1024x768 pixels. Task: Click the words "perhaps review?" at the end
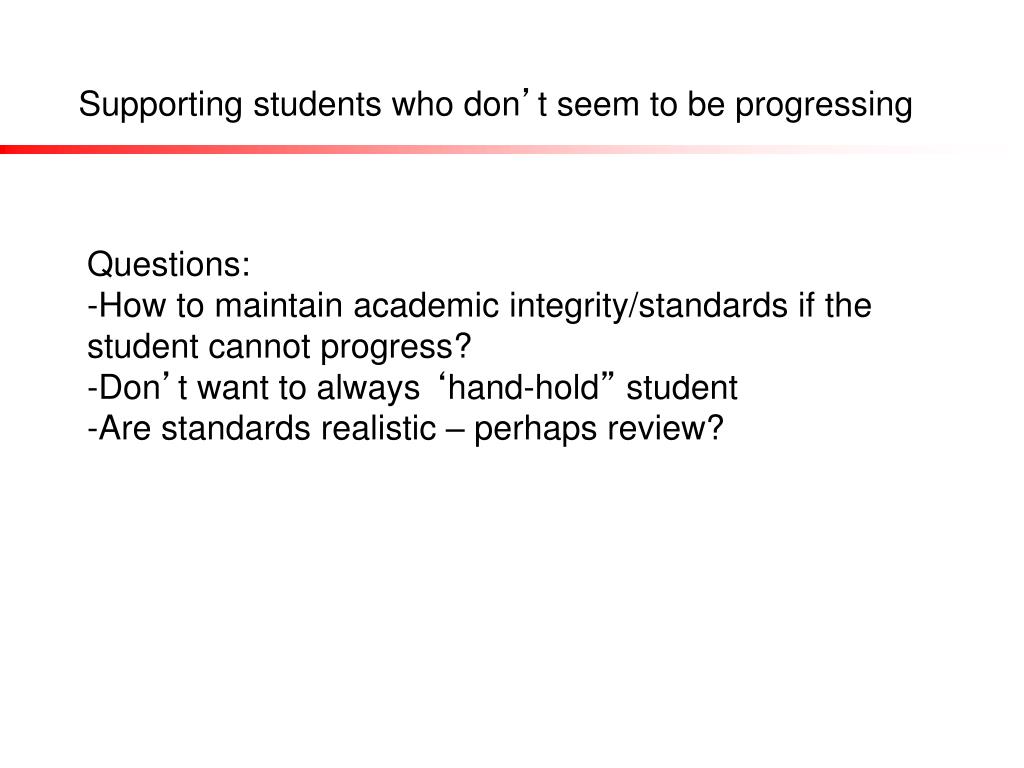pyautogui.click(x=599, y=430)
